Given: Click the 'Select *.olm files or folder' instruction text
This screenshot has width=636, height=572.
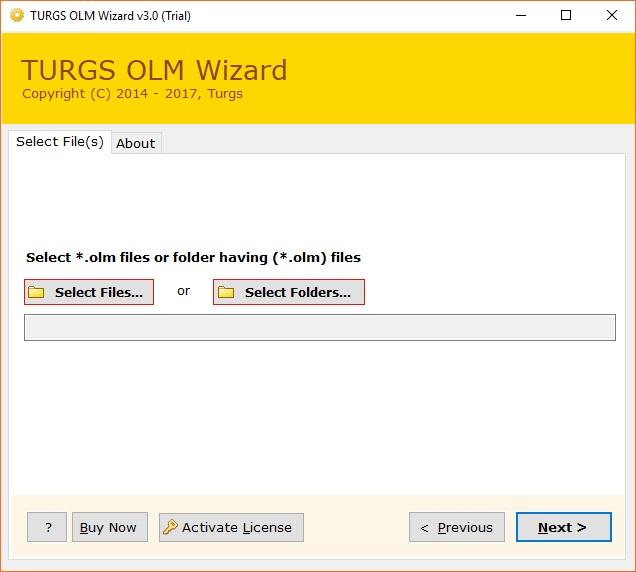Looking at the screenshot, I should tap(193, 258).
